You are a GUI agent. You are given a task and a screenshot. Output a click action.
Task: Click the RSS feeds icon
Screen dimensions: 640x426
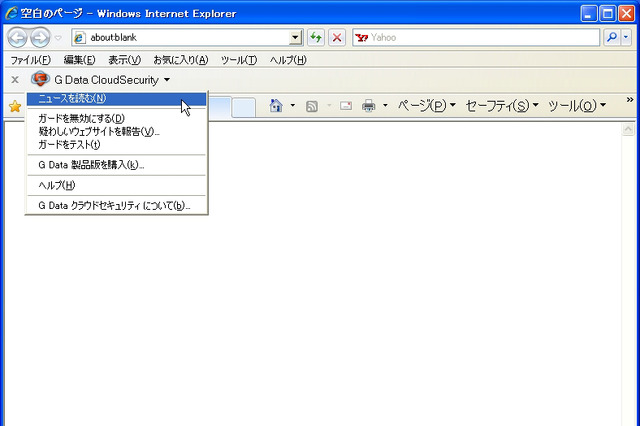pos(312,106)
